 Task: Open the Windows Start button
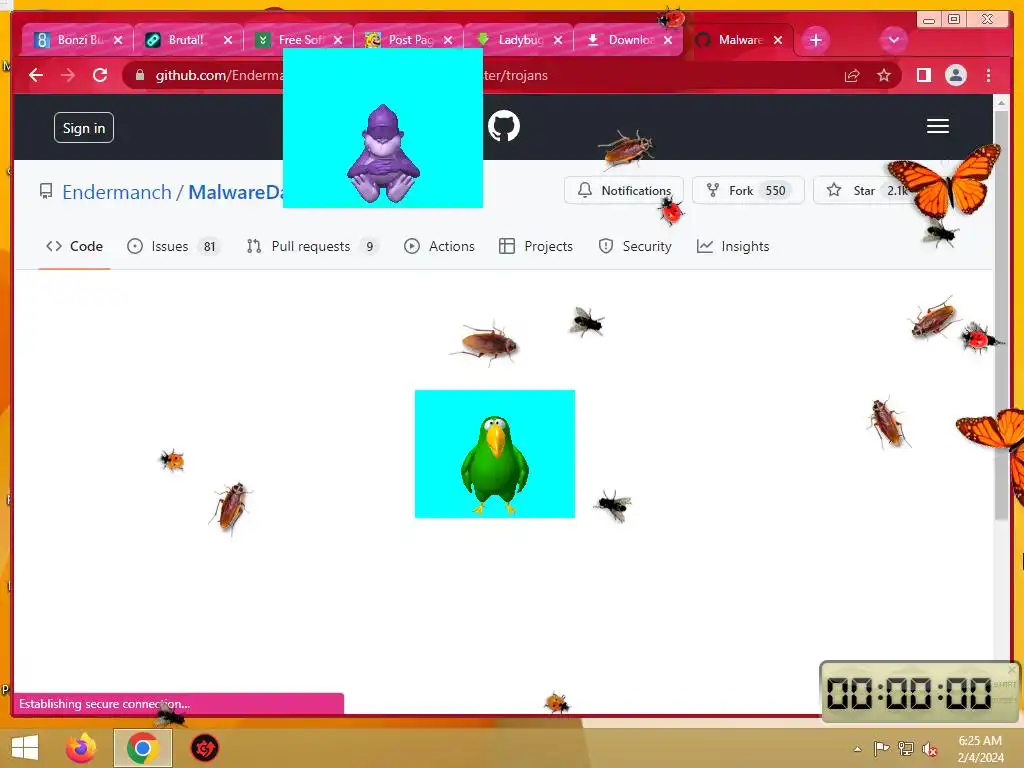[x=25, y=748]
